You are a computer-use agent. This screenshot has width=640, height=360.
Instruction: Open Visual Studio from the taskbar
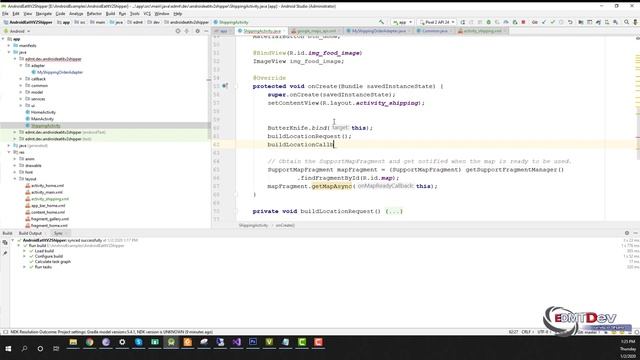236,342
